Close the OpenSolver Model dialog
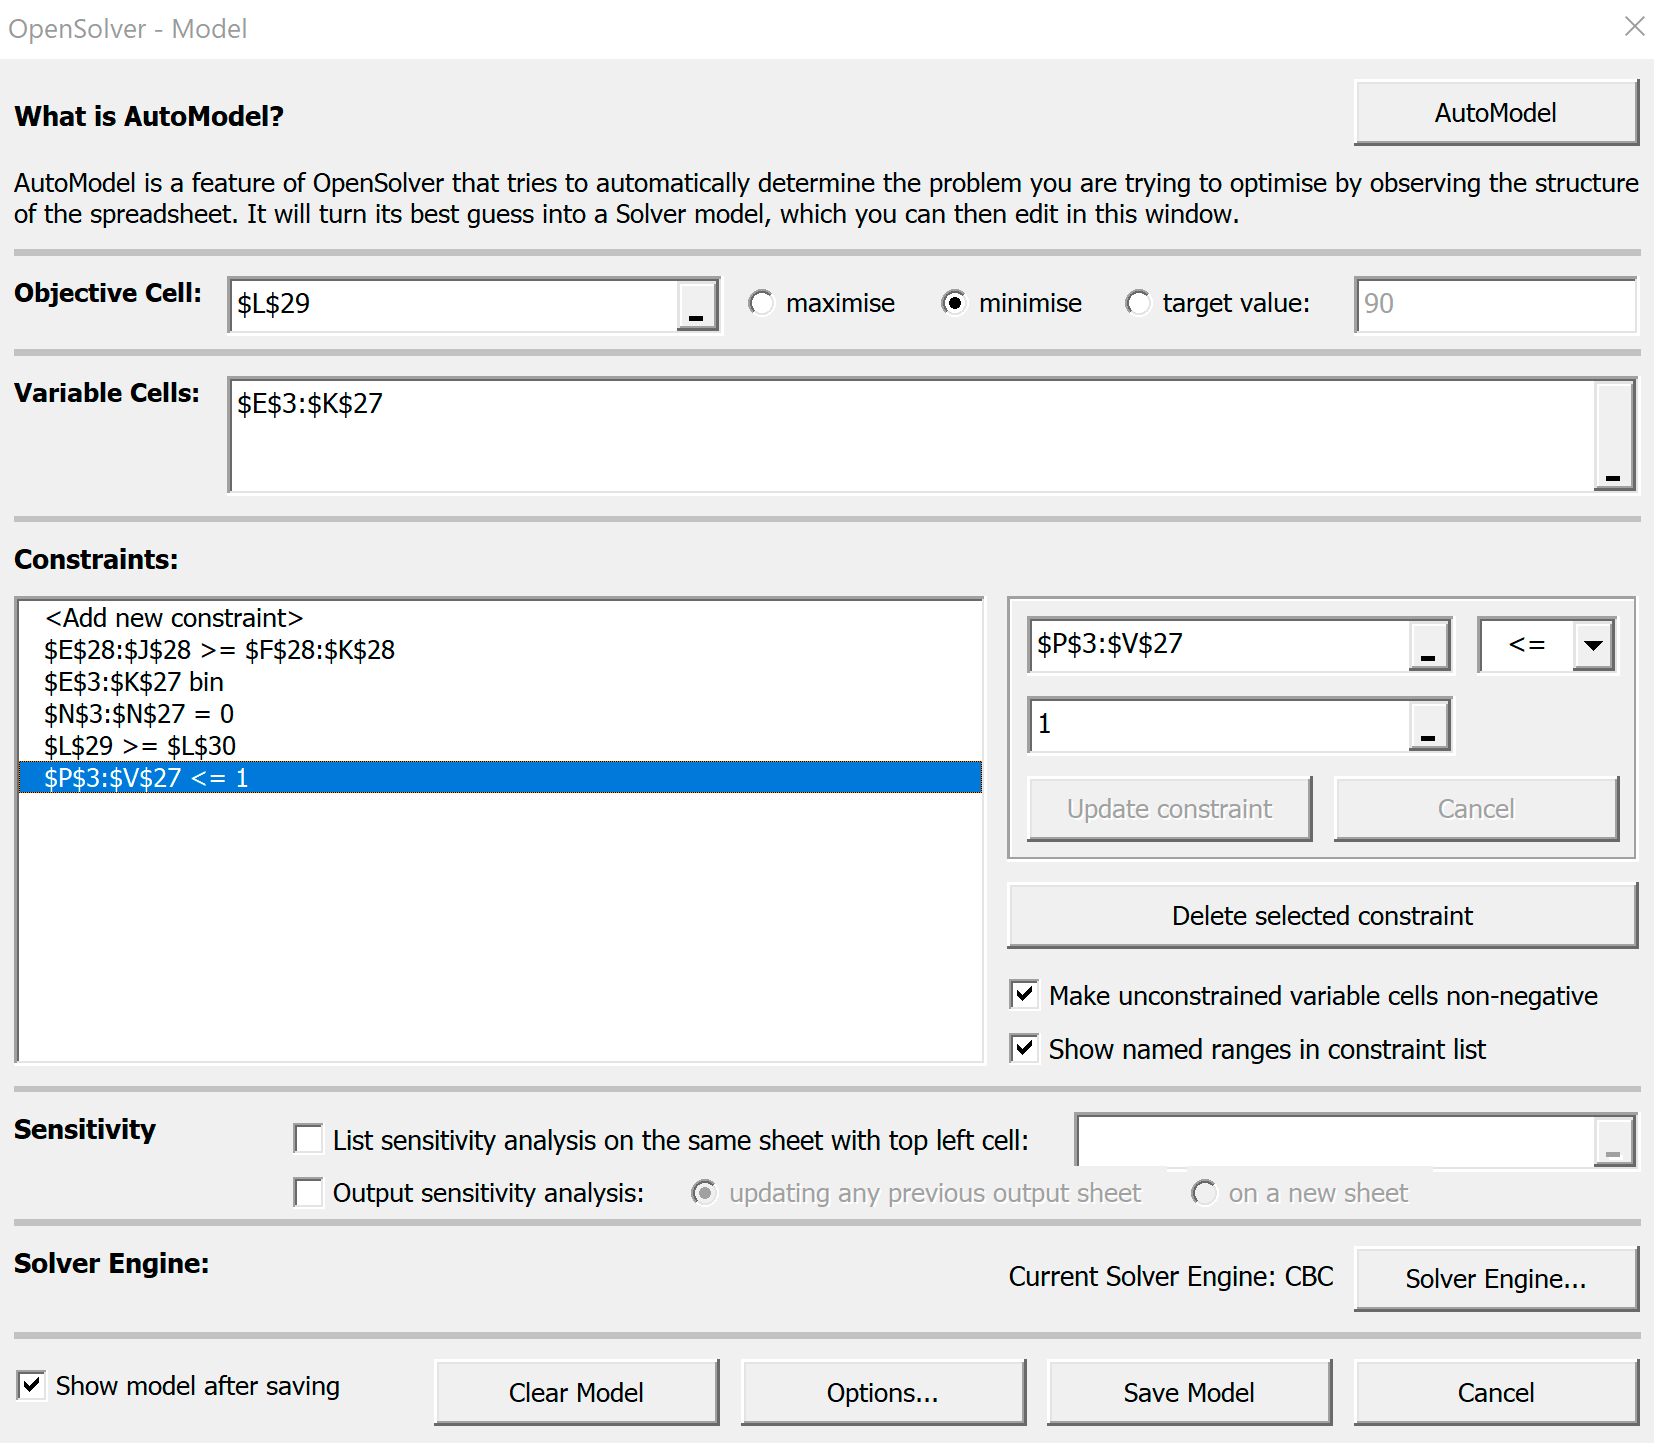Image resolution: width=1654 pixels, height=1443 pixels. pos(1634,26)
